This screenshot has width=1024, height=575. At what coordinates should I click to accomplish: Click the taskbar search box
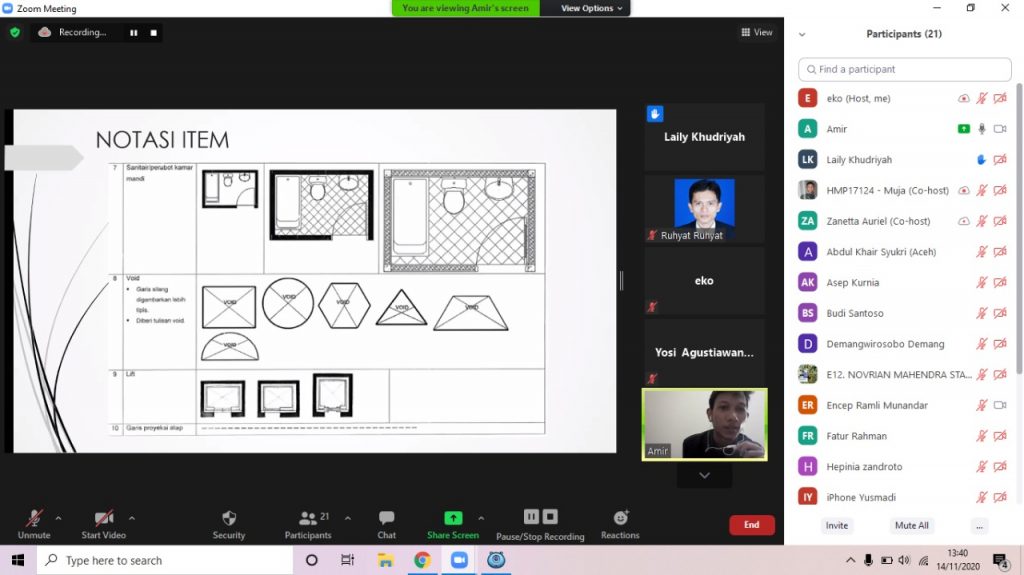[165, 560]
